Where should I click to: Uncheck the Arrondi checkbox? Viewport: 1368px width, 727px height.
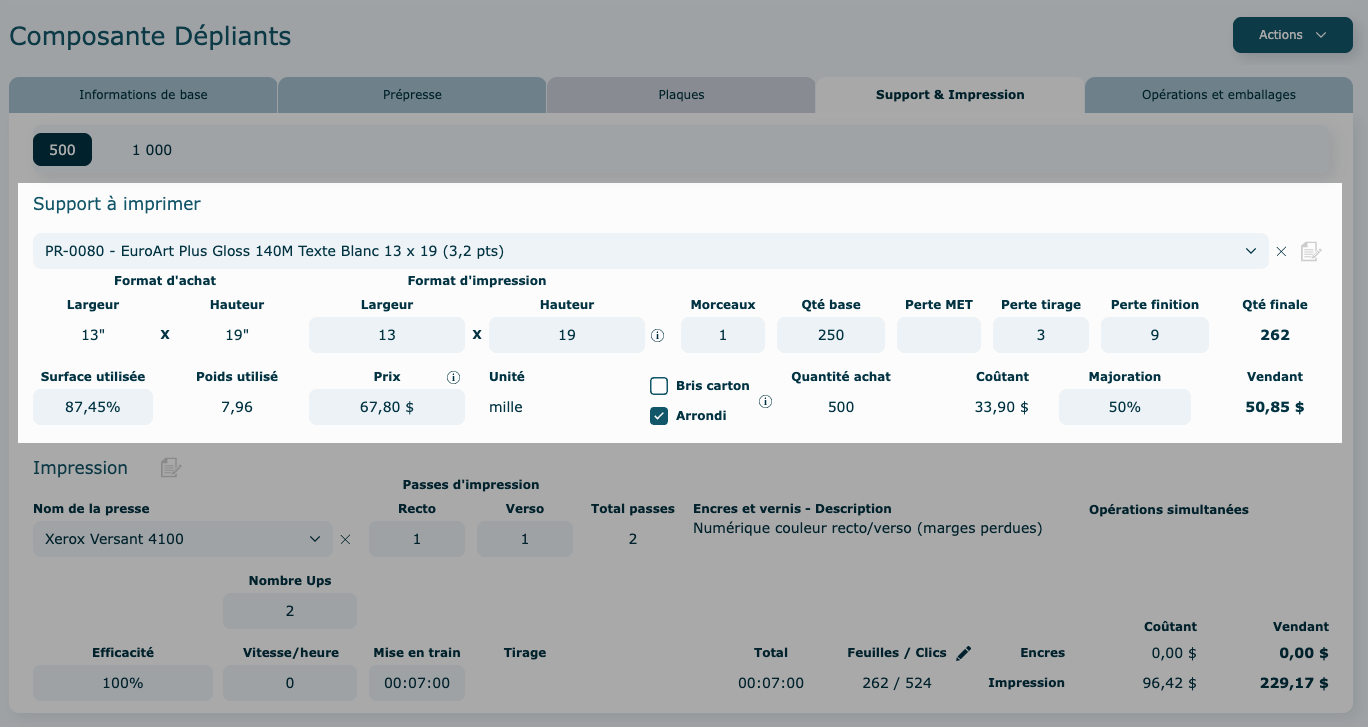click(x=659, y=416)
